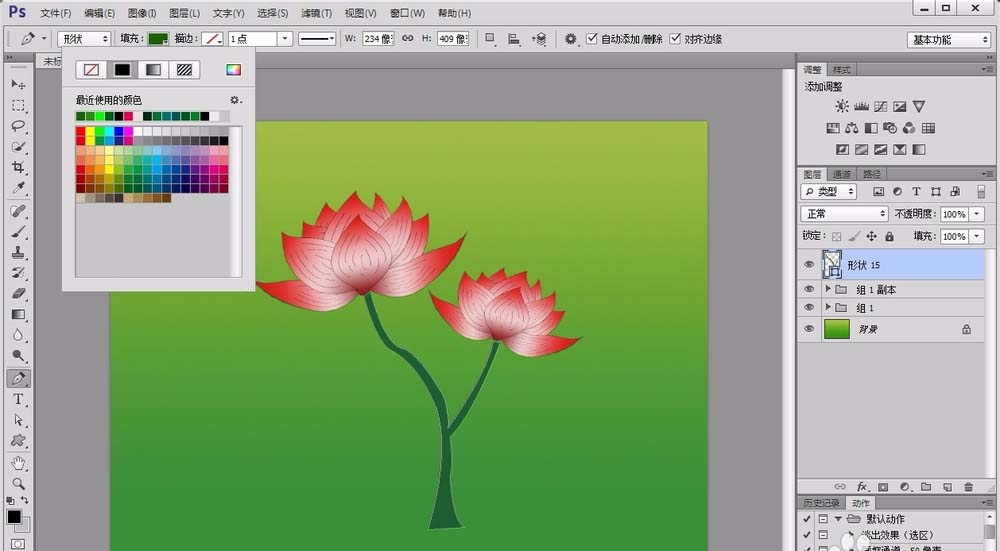Select the Eyedropper tool
1000x551 pixels.
coord(18,188)
